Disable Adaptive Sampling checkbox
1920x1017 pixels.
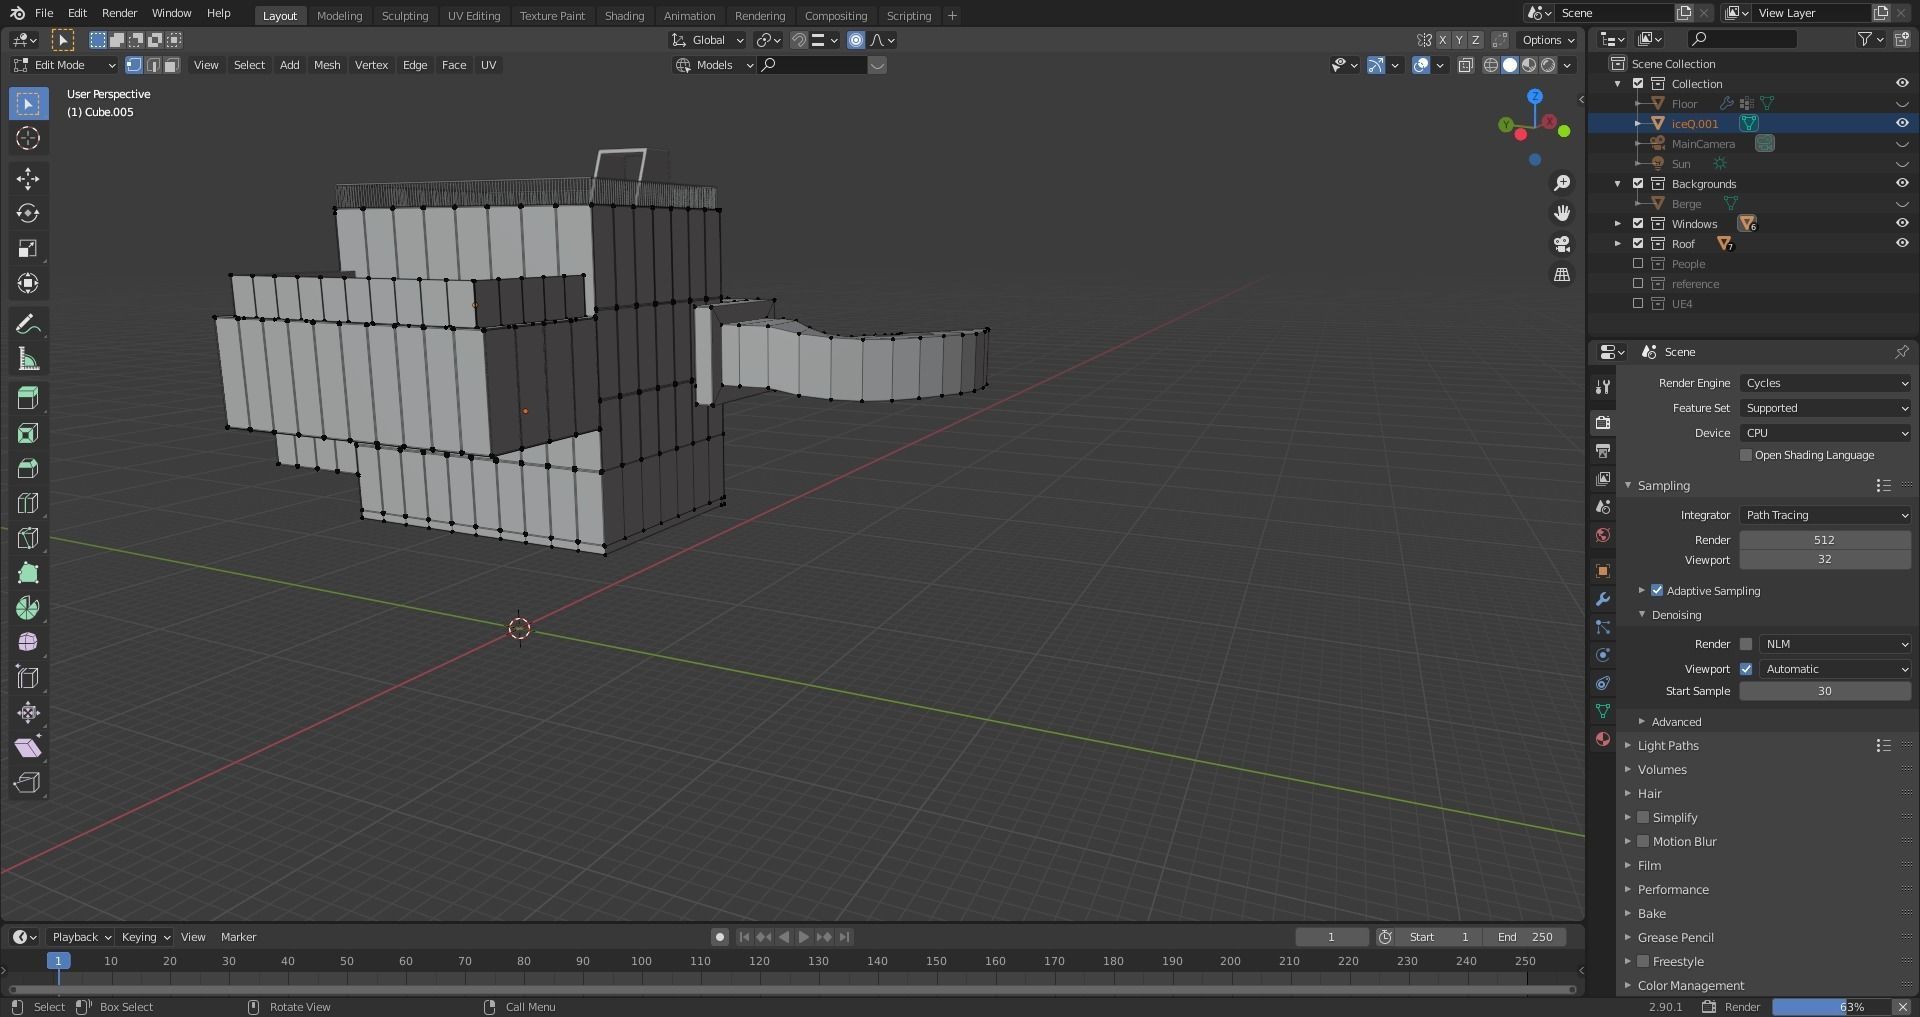click(x=1657, y=591)
